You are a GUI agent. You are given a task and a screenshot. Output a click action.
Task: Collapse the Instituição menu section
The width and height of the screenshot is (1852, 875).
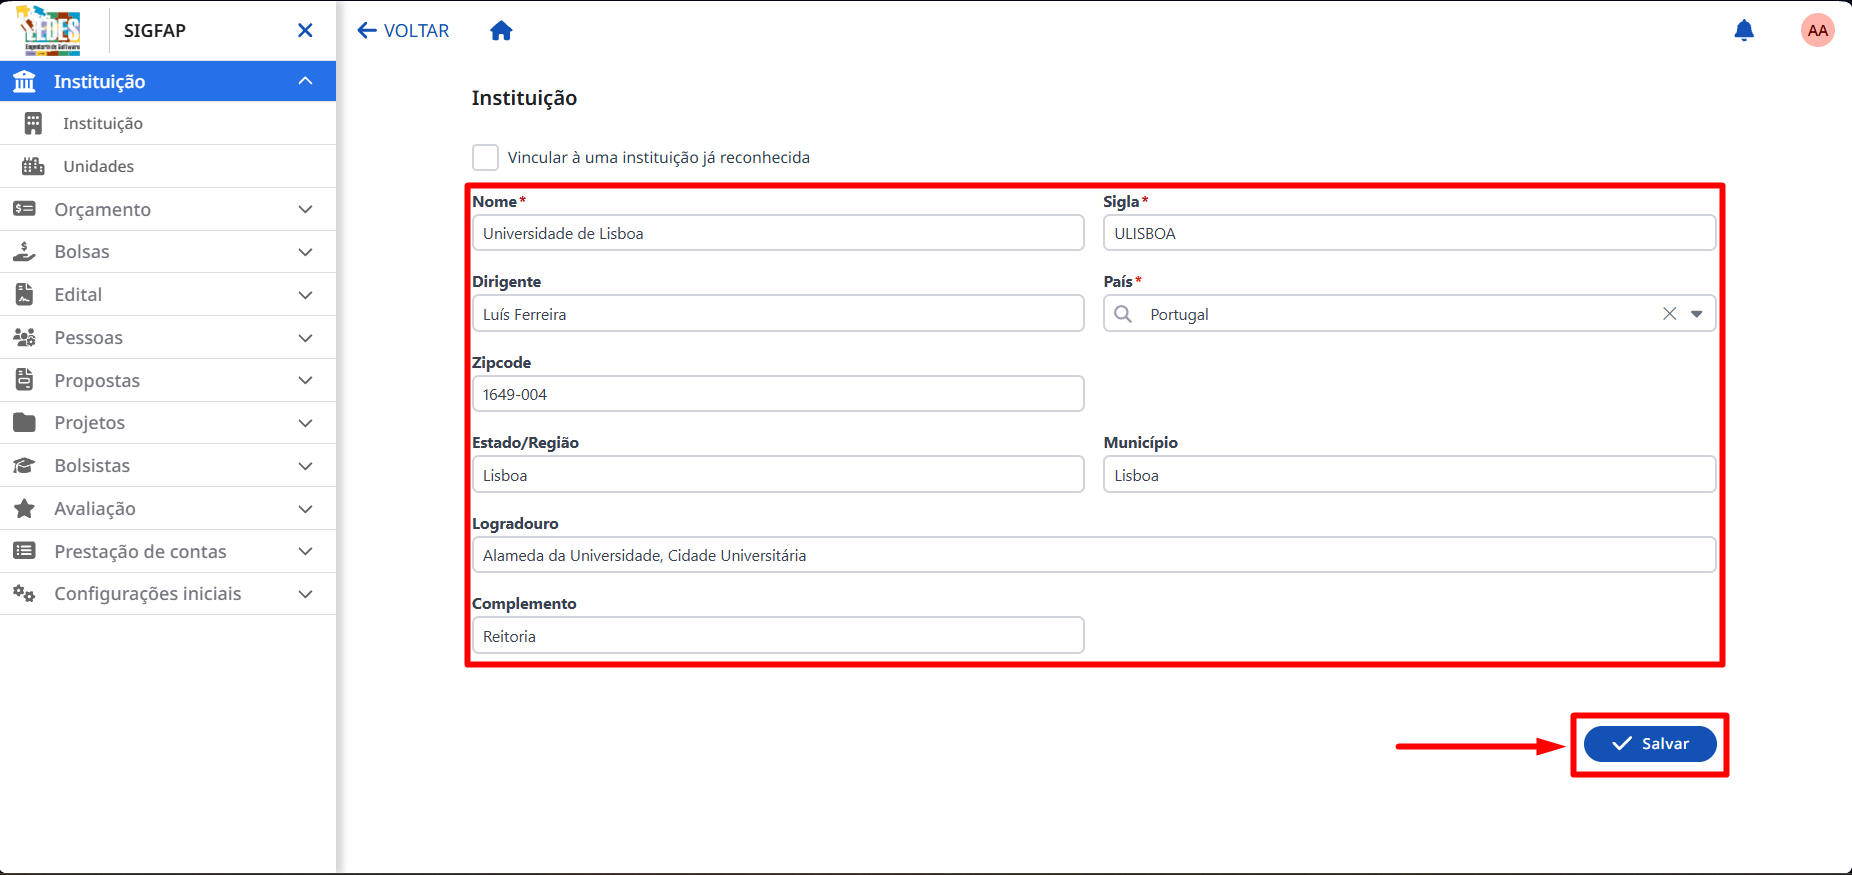coord(306,81)
